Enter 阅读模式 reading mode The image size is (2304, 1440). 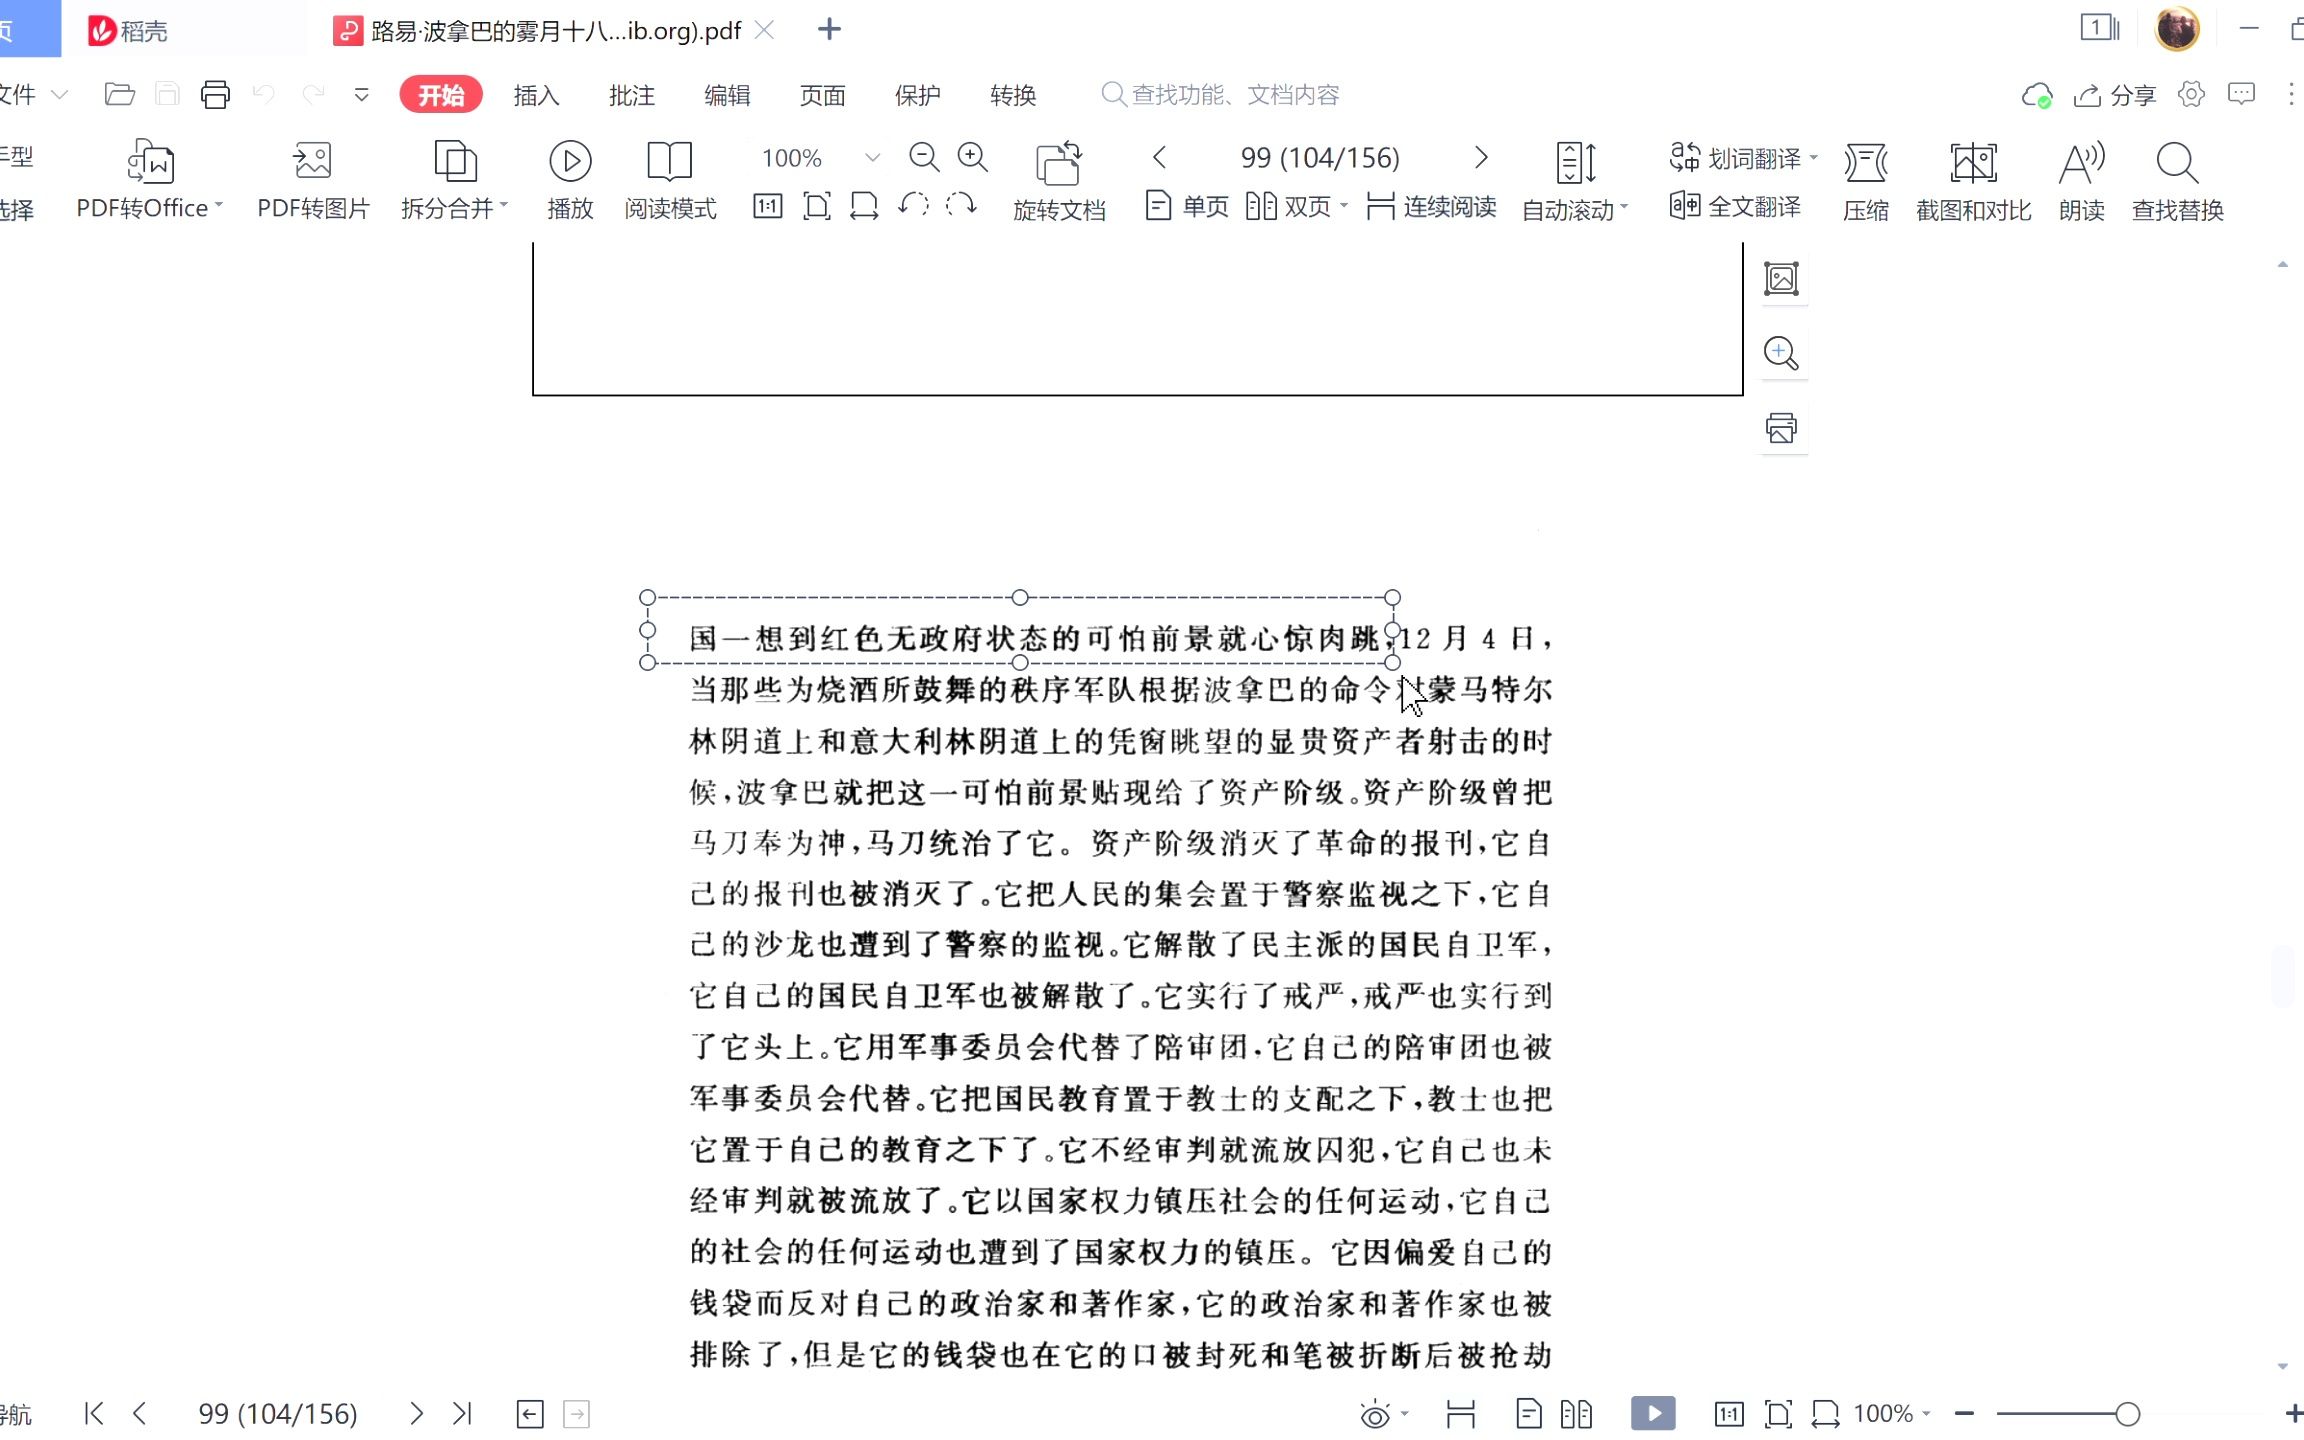tap(670, 180)
